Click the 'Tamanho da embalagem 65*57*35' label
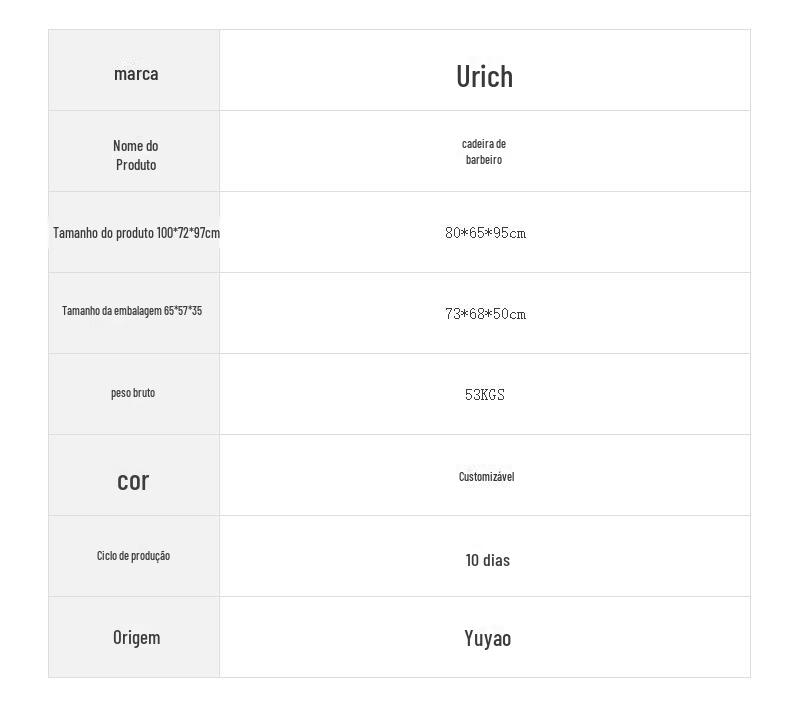The width and height of the screenshot is (790, 720). [x=132, y=310]
